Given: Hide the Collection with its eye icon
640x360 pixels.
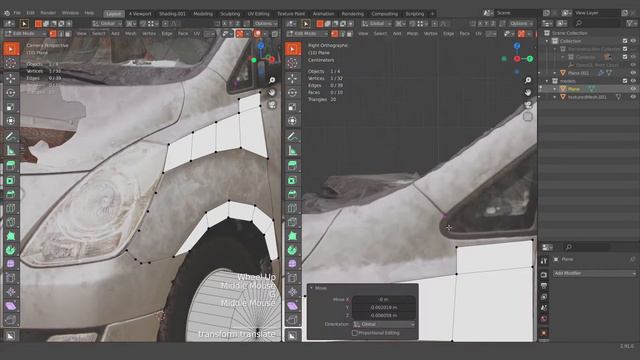Looking at the screenshot, I should click(633, 41).
